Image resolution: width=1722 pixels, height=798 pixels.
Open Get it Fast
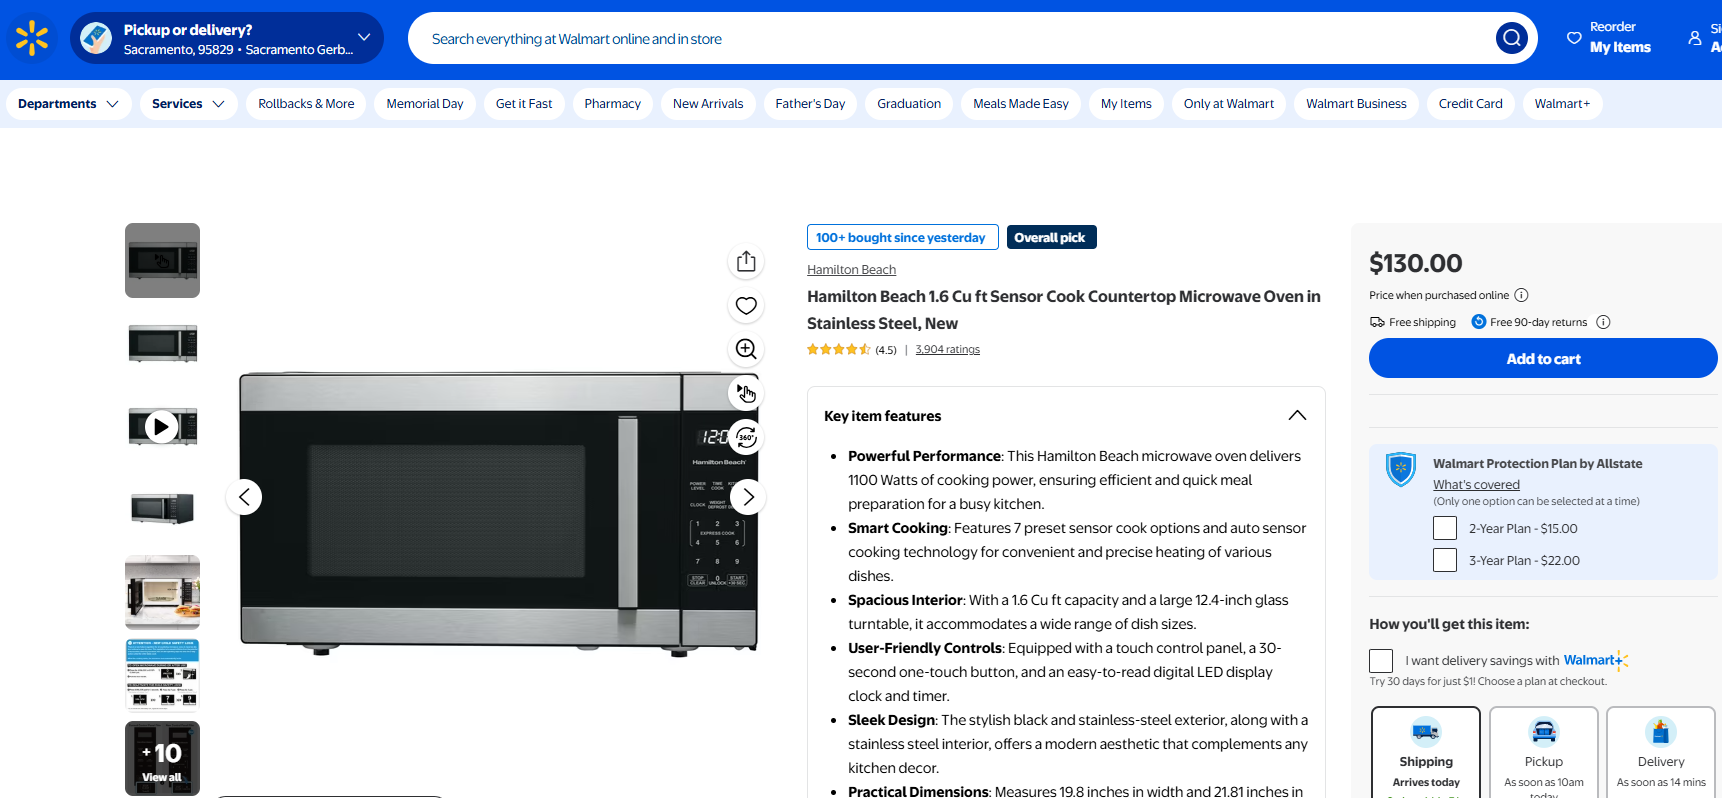(x=524, y=104)
